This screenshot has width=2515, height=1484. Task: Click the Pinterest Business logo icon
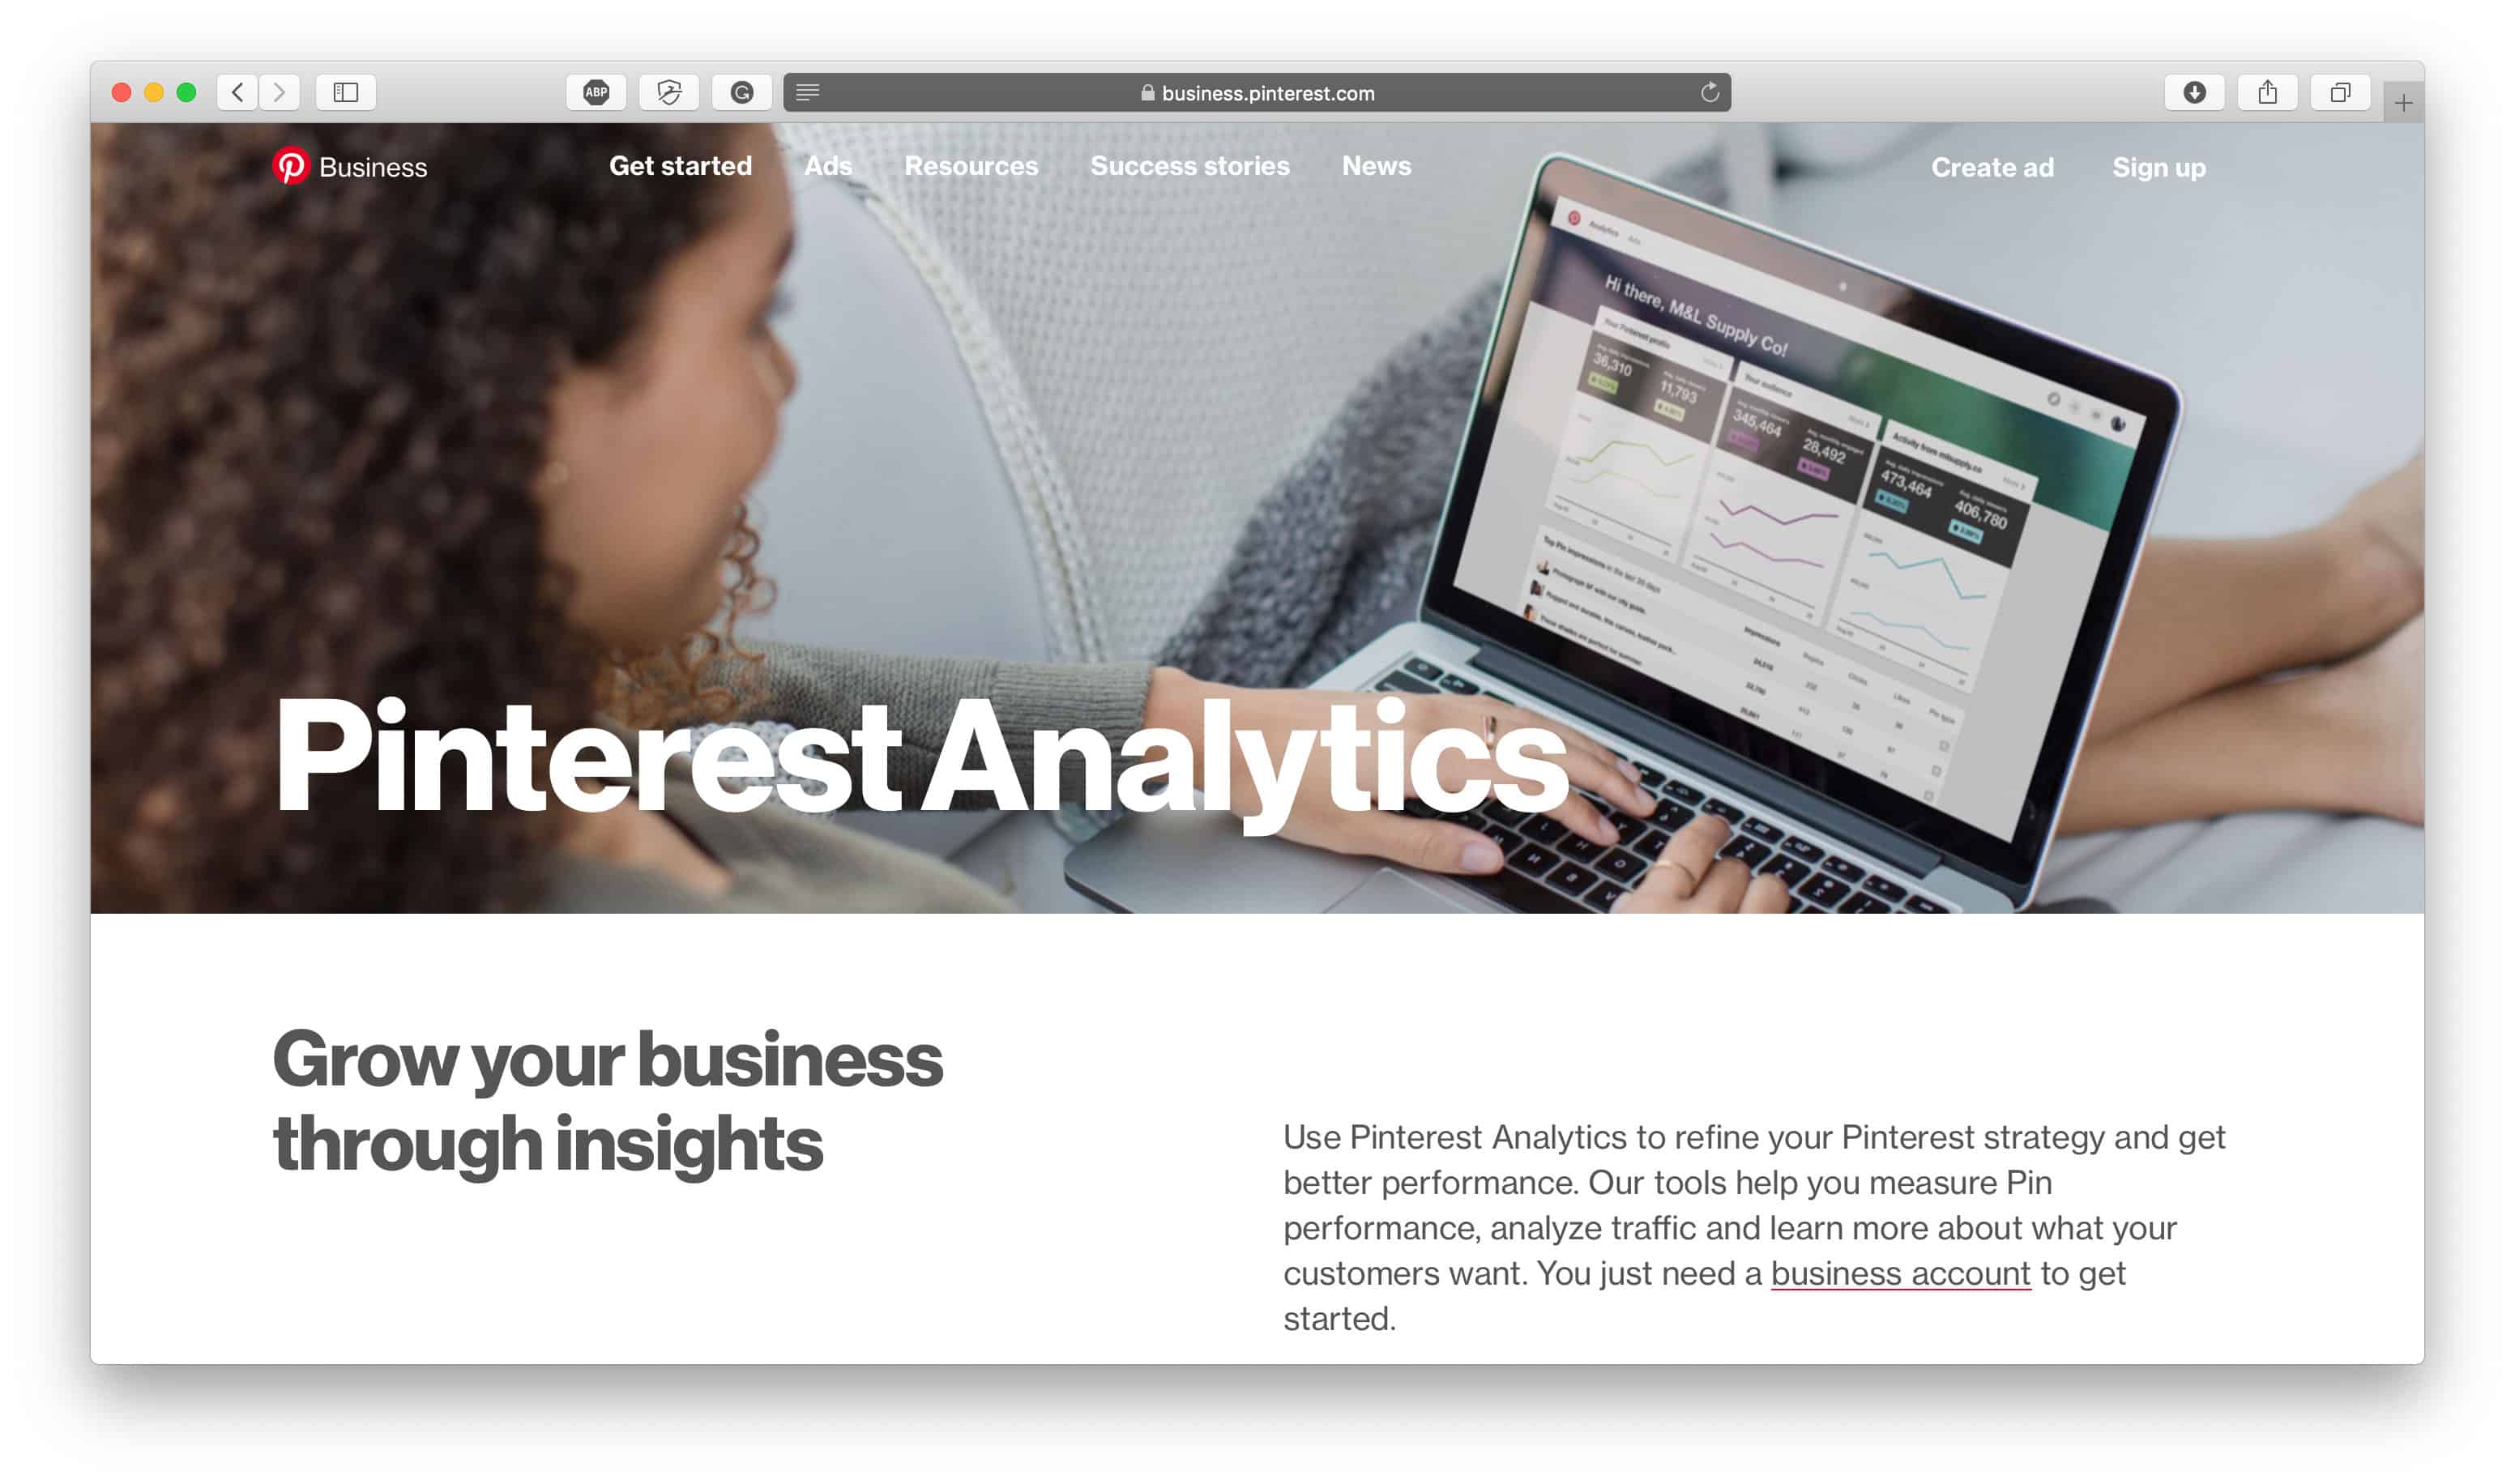289,166
